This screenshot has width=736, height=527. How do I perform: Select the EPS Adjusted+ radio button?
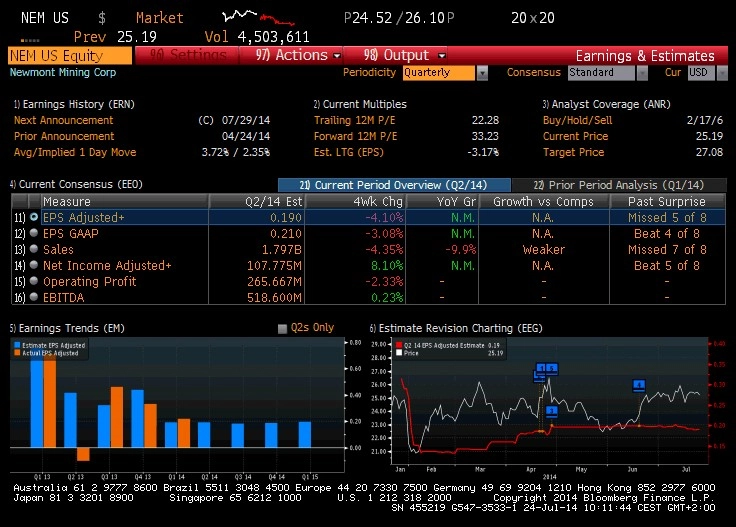coord(34,217)
